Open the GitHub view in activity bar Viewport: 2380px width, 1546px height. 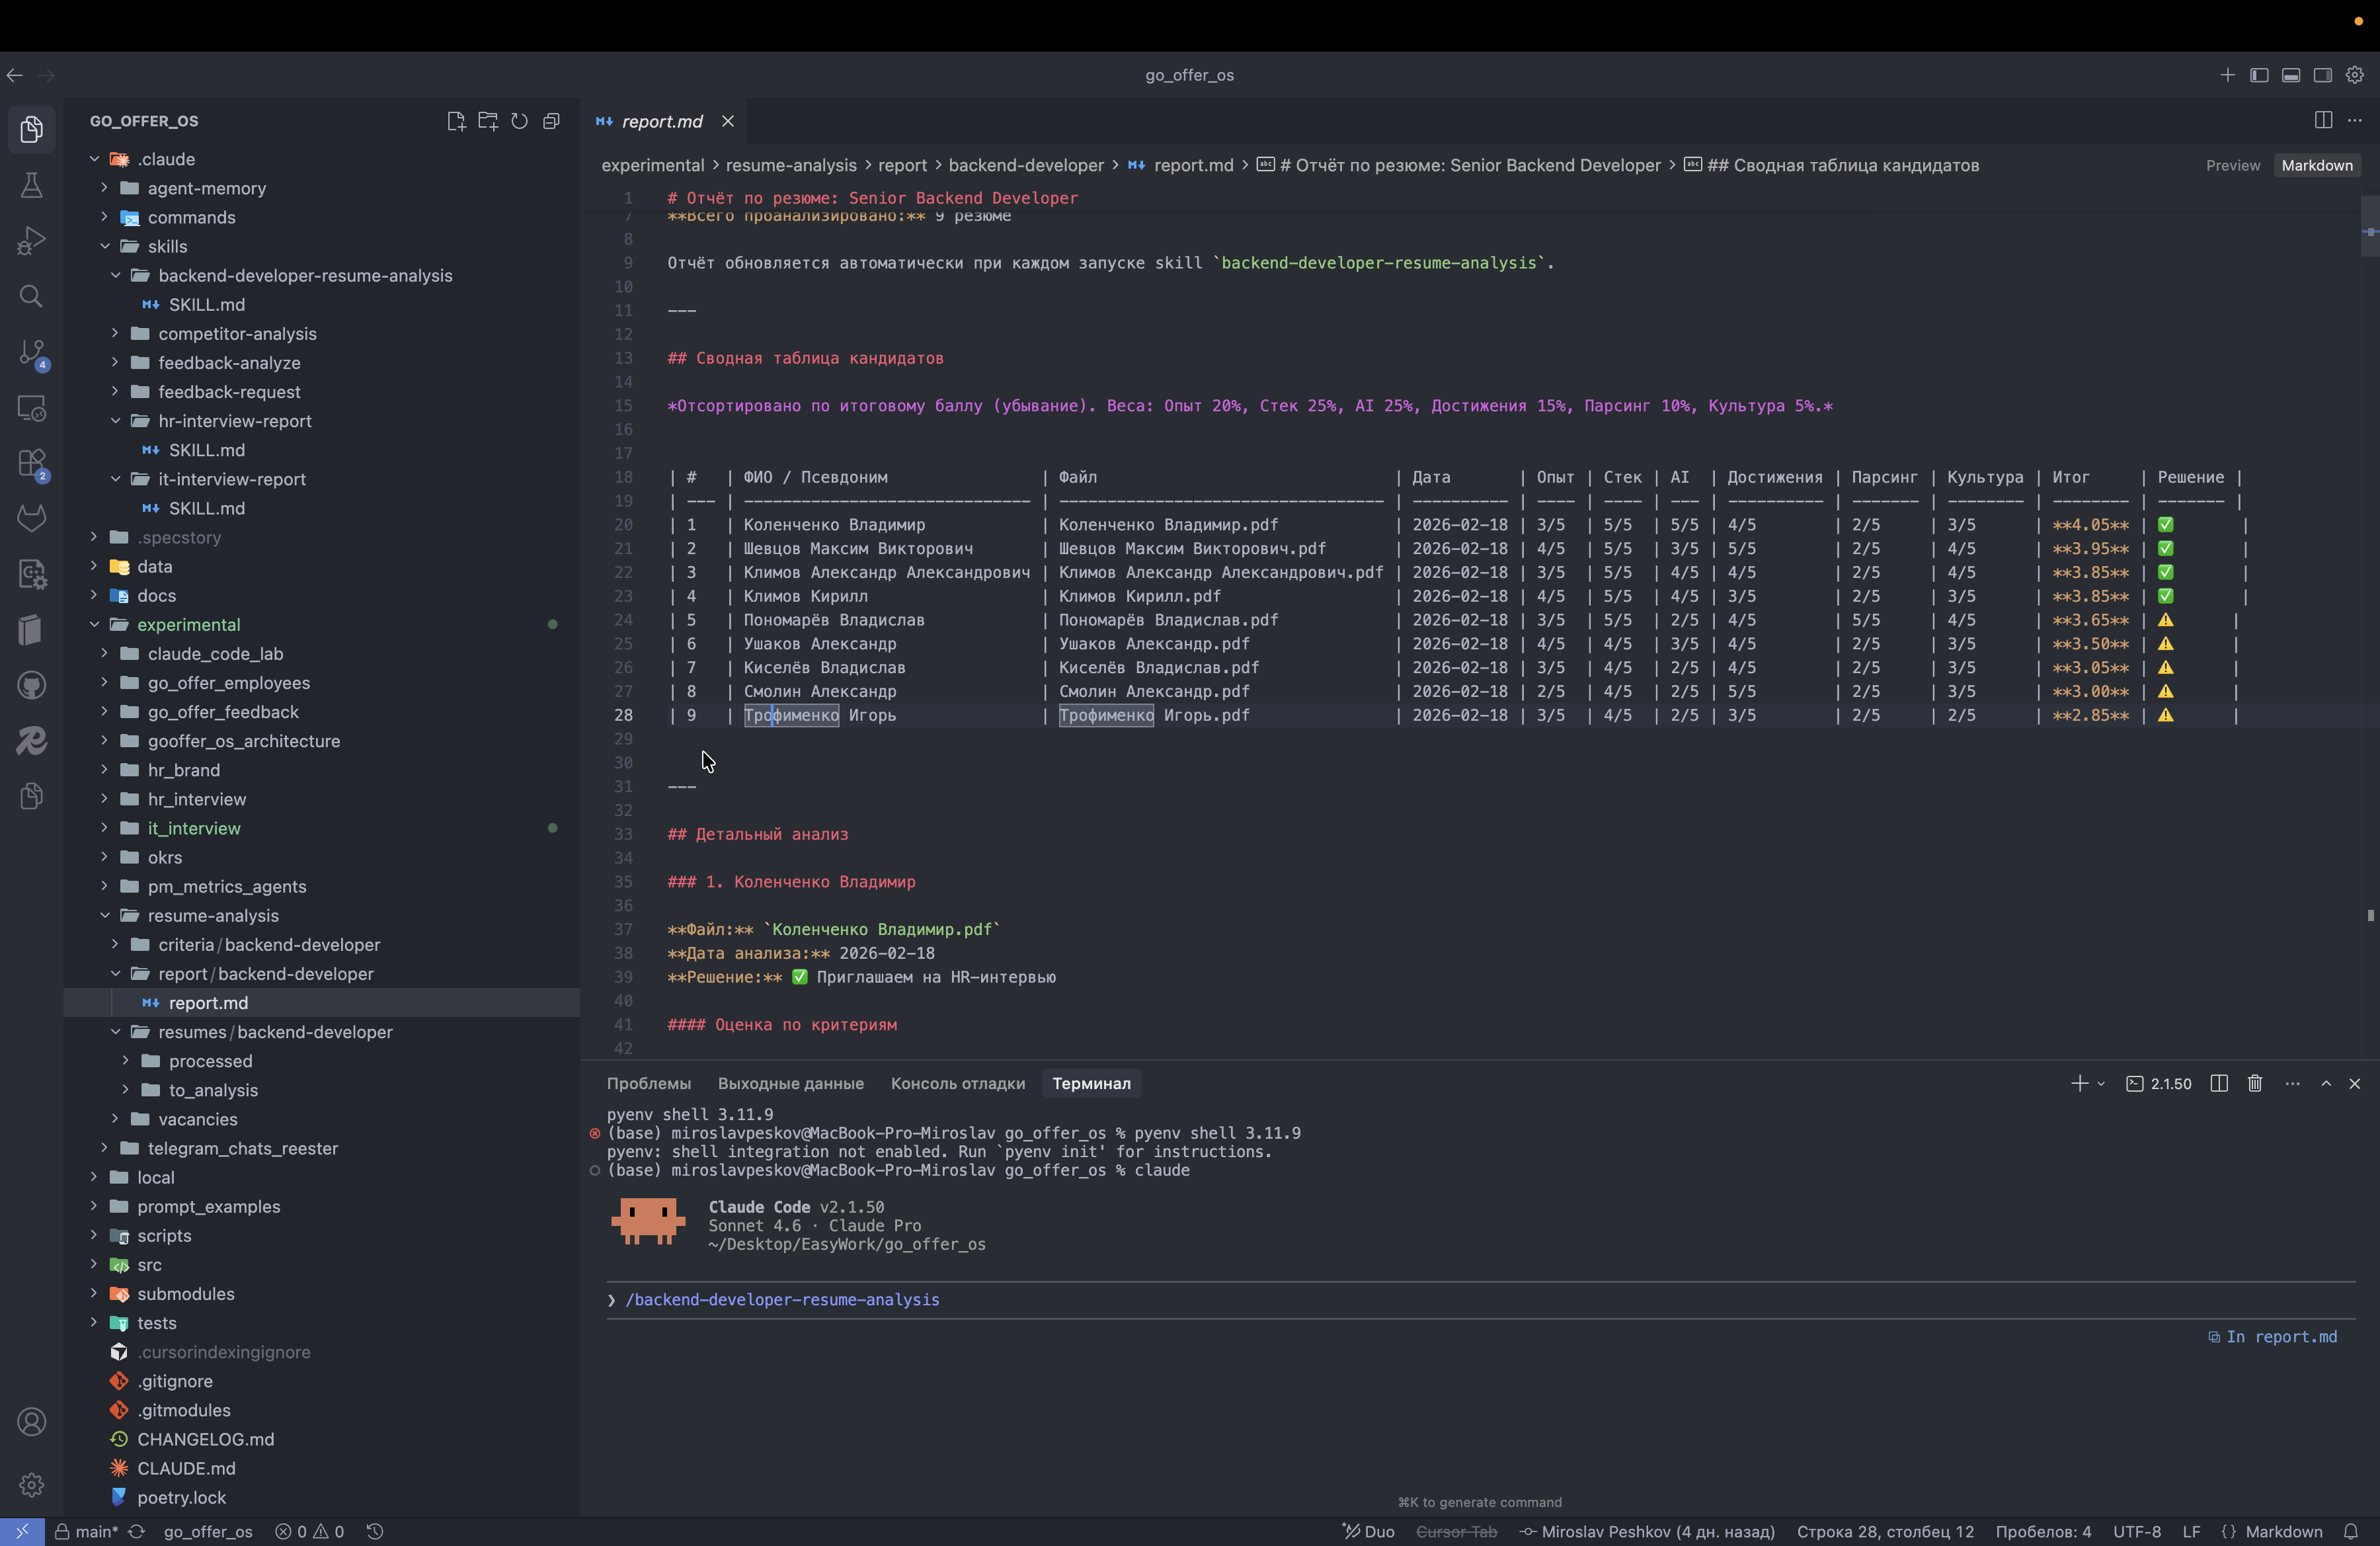[31, 685]
